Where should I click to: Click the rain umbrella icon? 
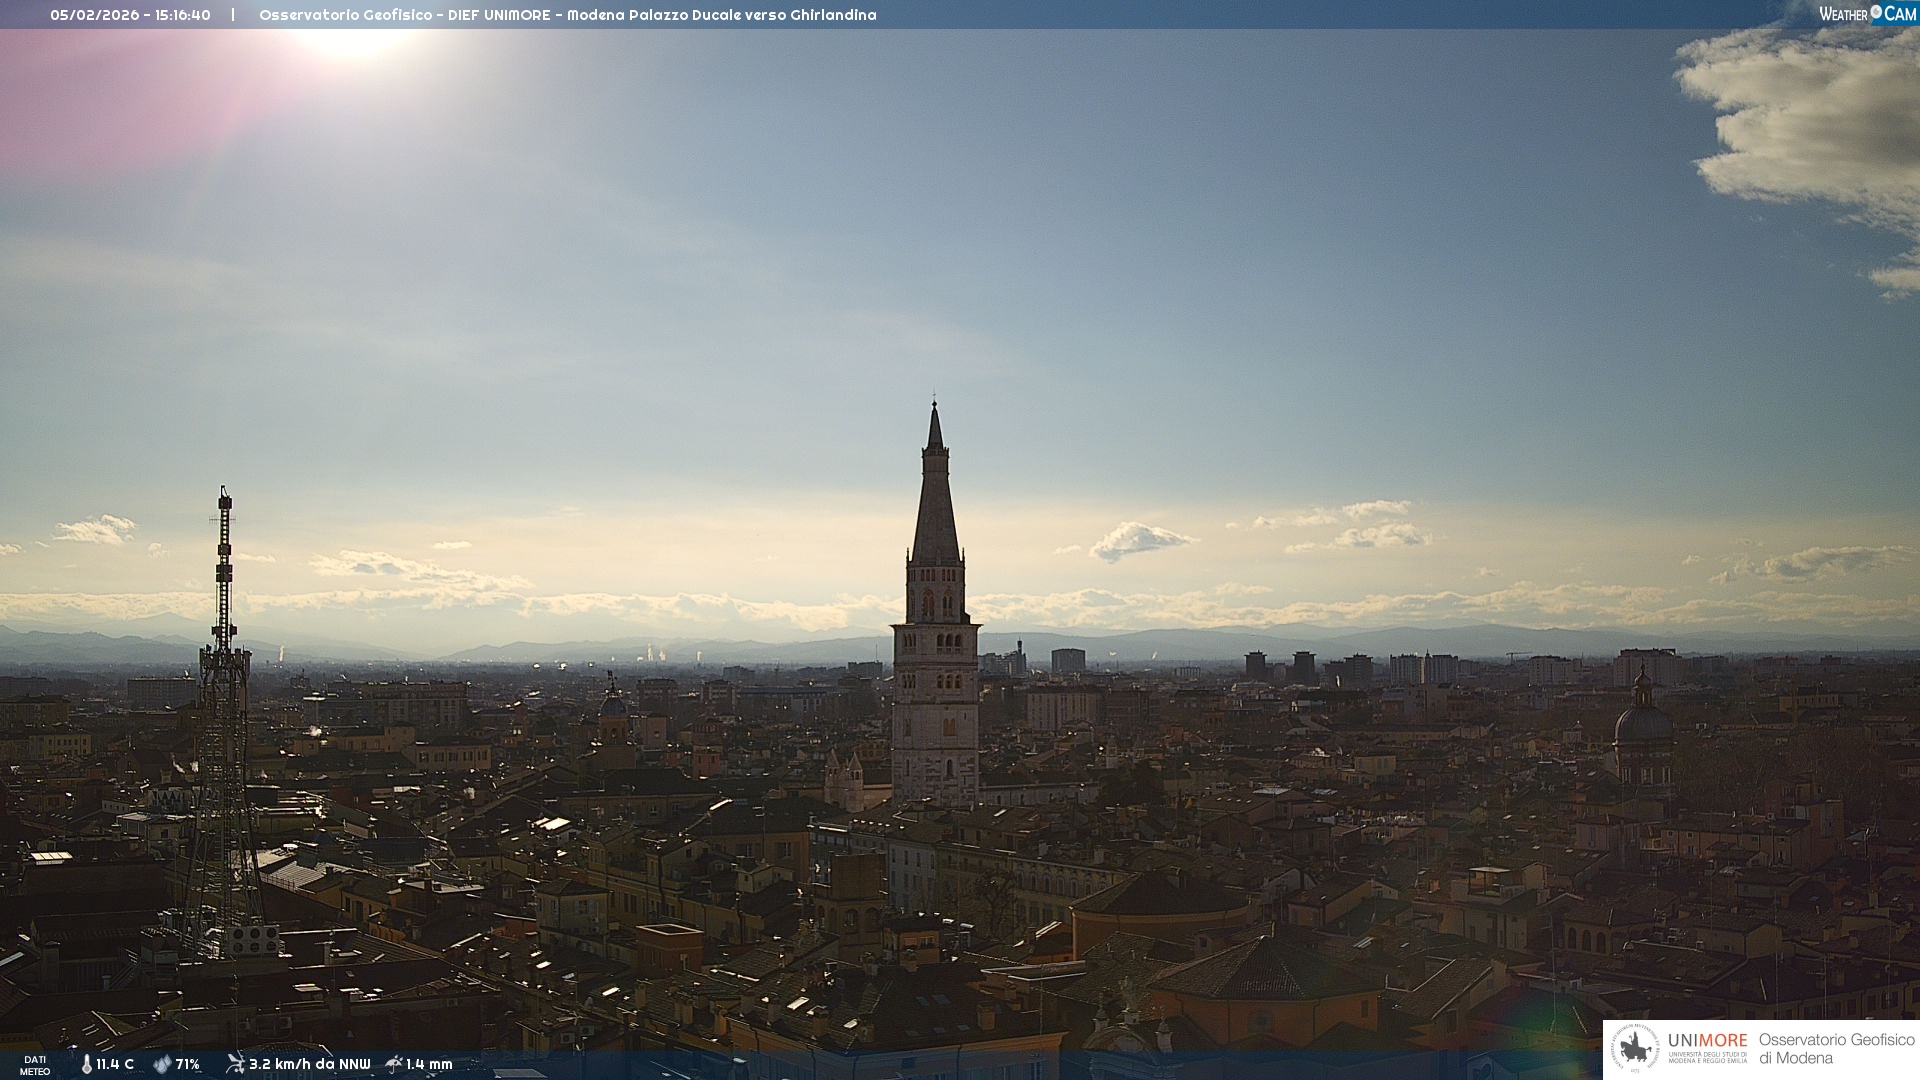(x=394, y=1064)
